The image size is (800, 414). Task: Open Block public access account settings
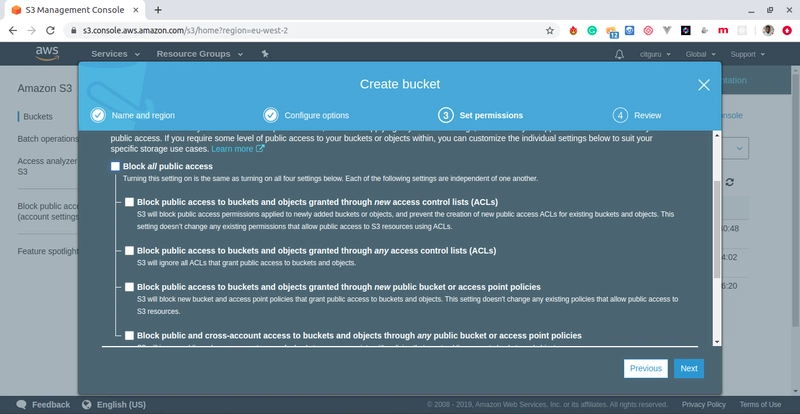tap(48, 211)
